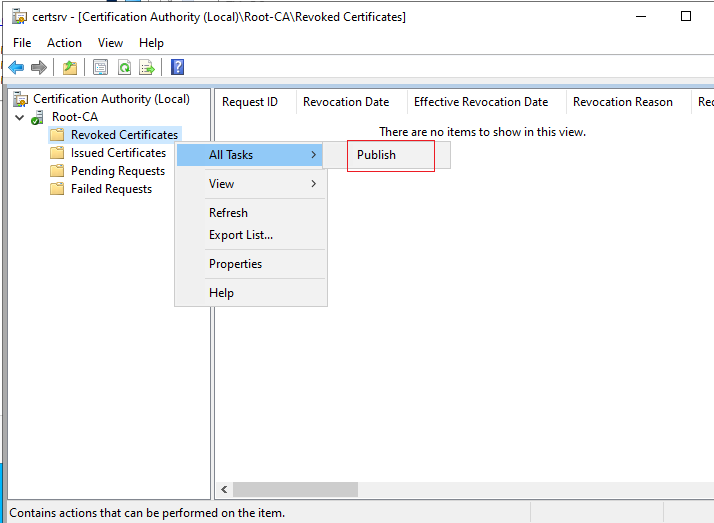The image size is (714, 523).
Task: Collapse the Root-CA tree node
Action: [x=20, y=117]
